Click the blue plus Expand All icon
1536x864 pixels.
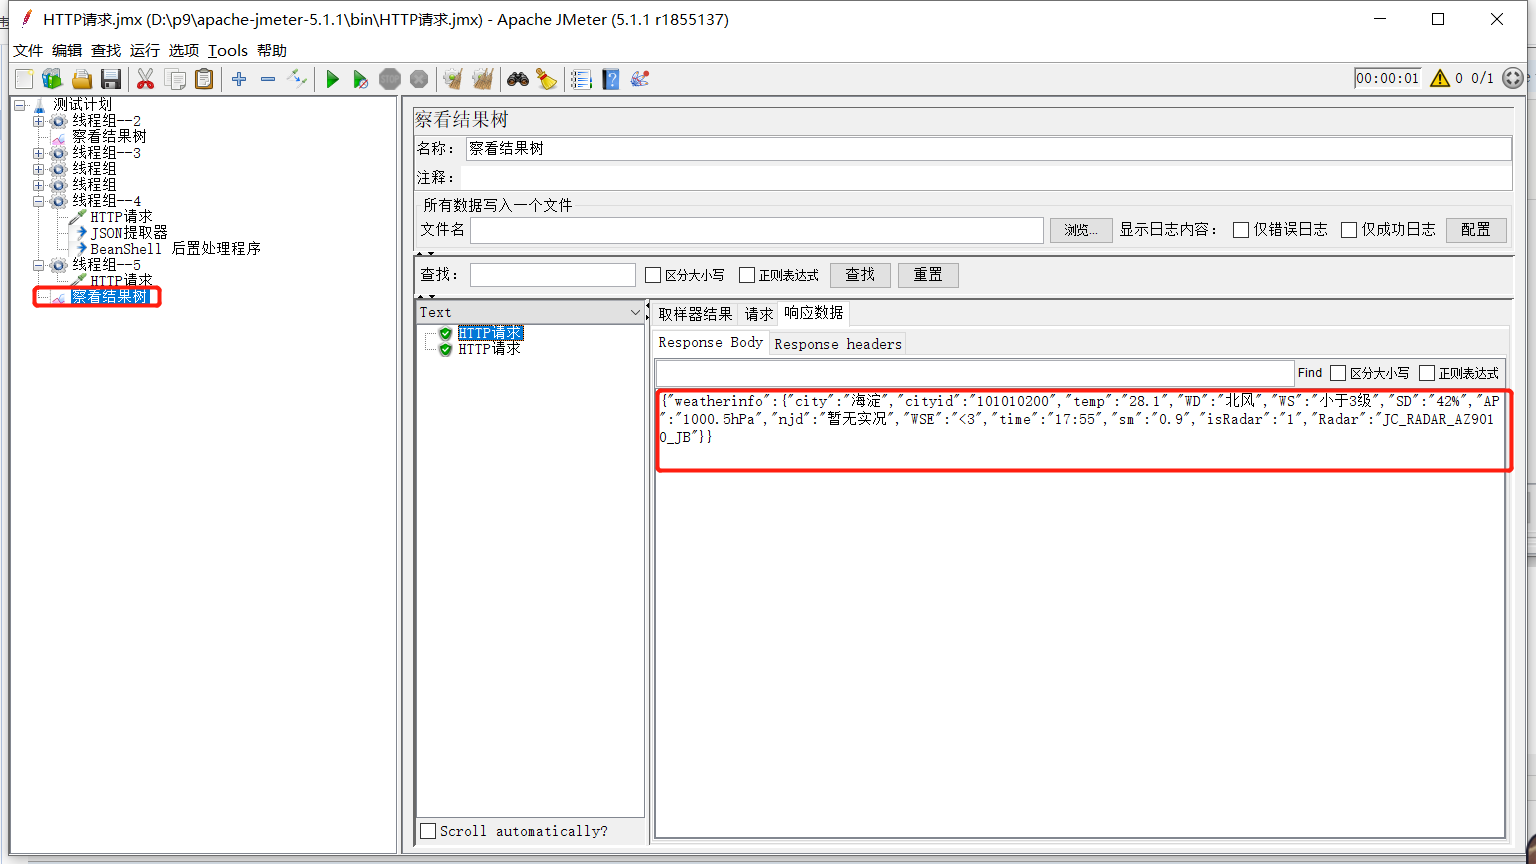coord(239,79)
